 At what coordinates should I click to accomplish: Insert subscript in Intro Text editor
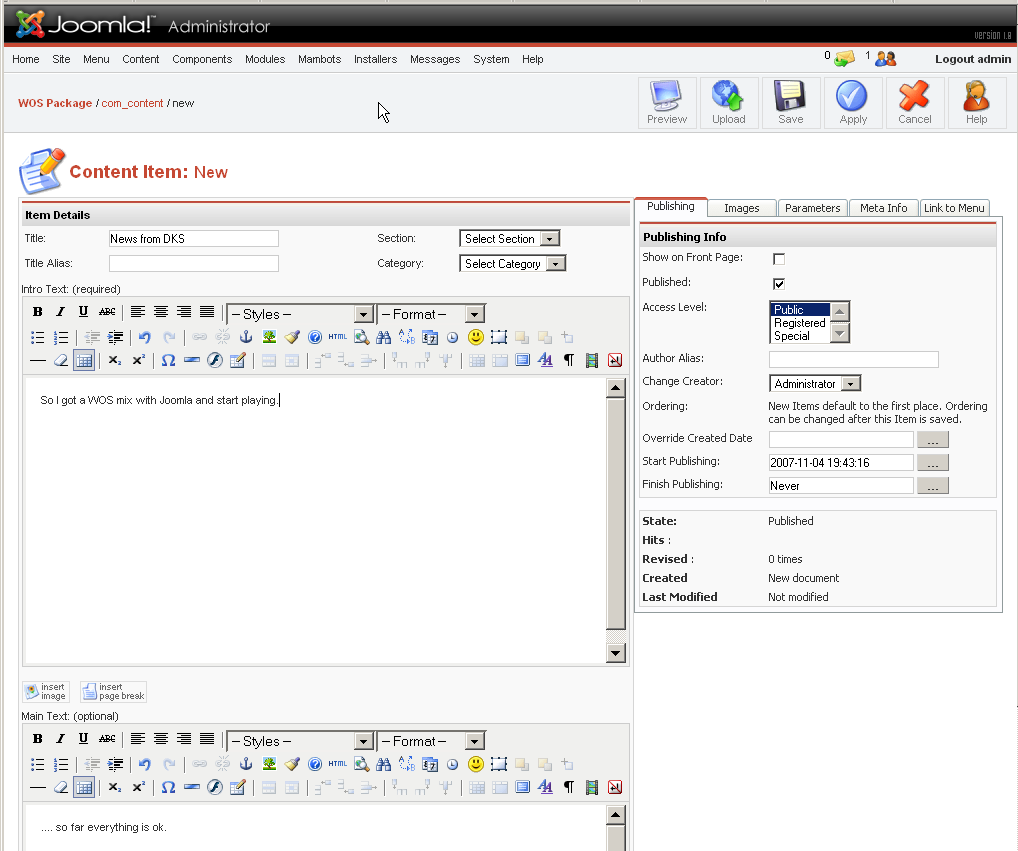point(115,360)
